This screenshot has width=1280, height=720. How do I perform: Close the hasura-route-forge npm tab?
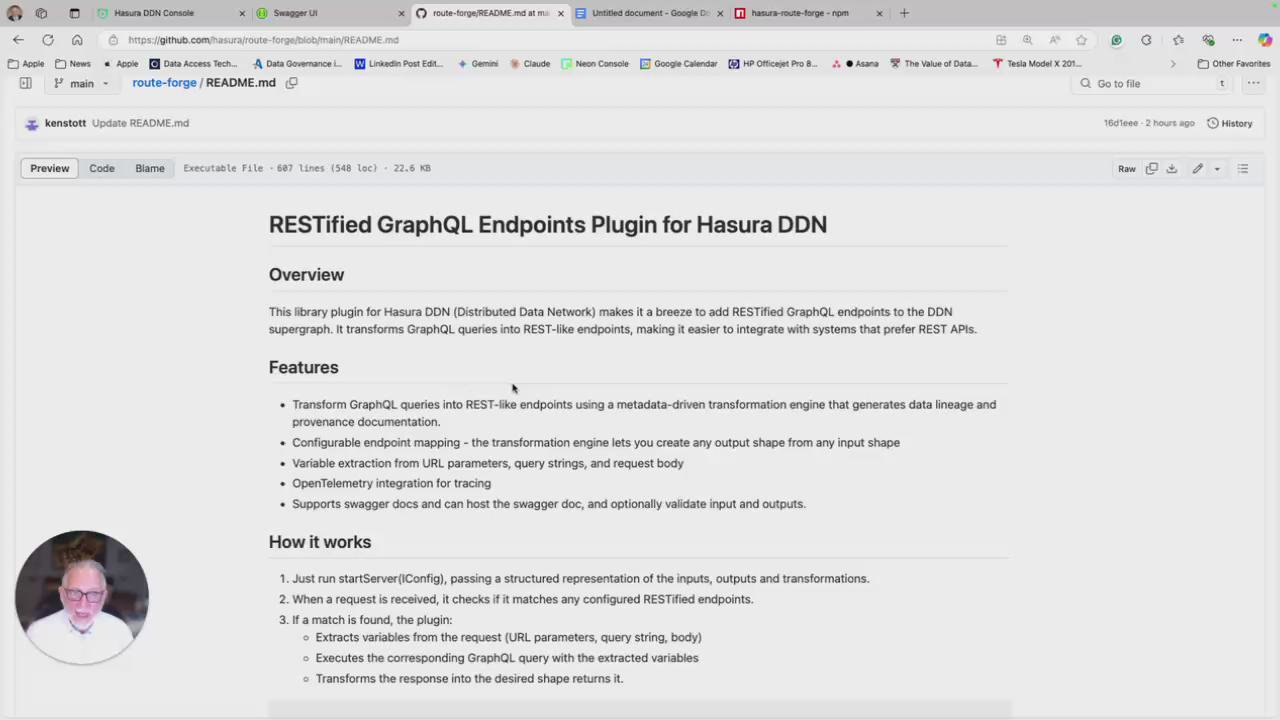click(x=879, y=13)
